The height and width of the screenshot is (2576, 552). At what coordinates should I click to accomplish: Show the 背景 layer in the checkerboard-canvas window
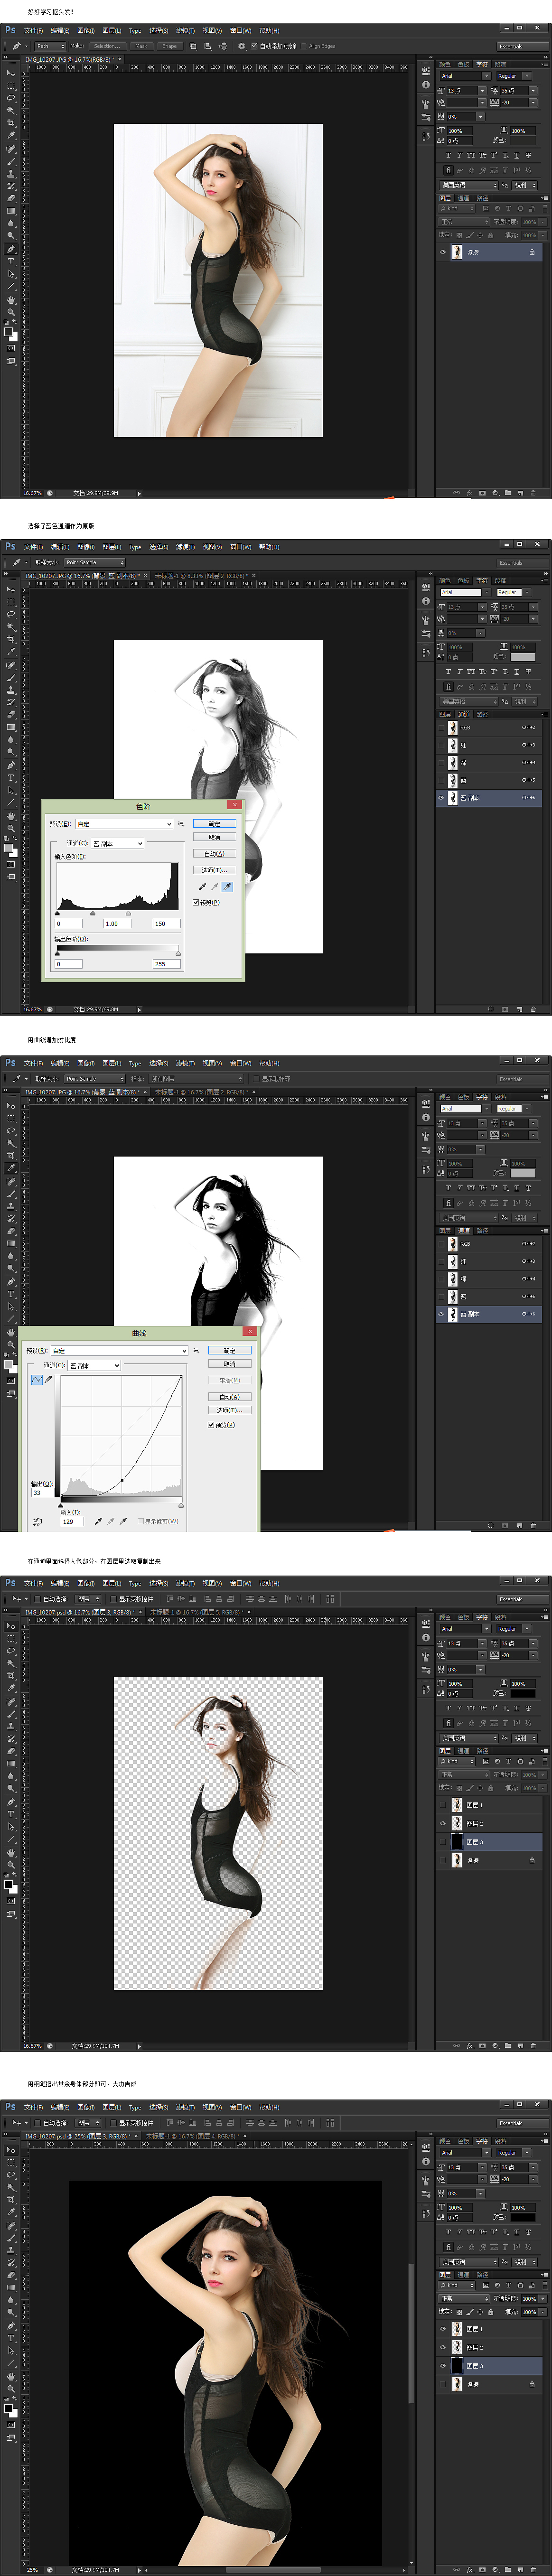pyautogui.click(x=443, y=1860)
